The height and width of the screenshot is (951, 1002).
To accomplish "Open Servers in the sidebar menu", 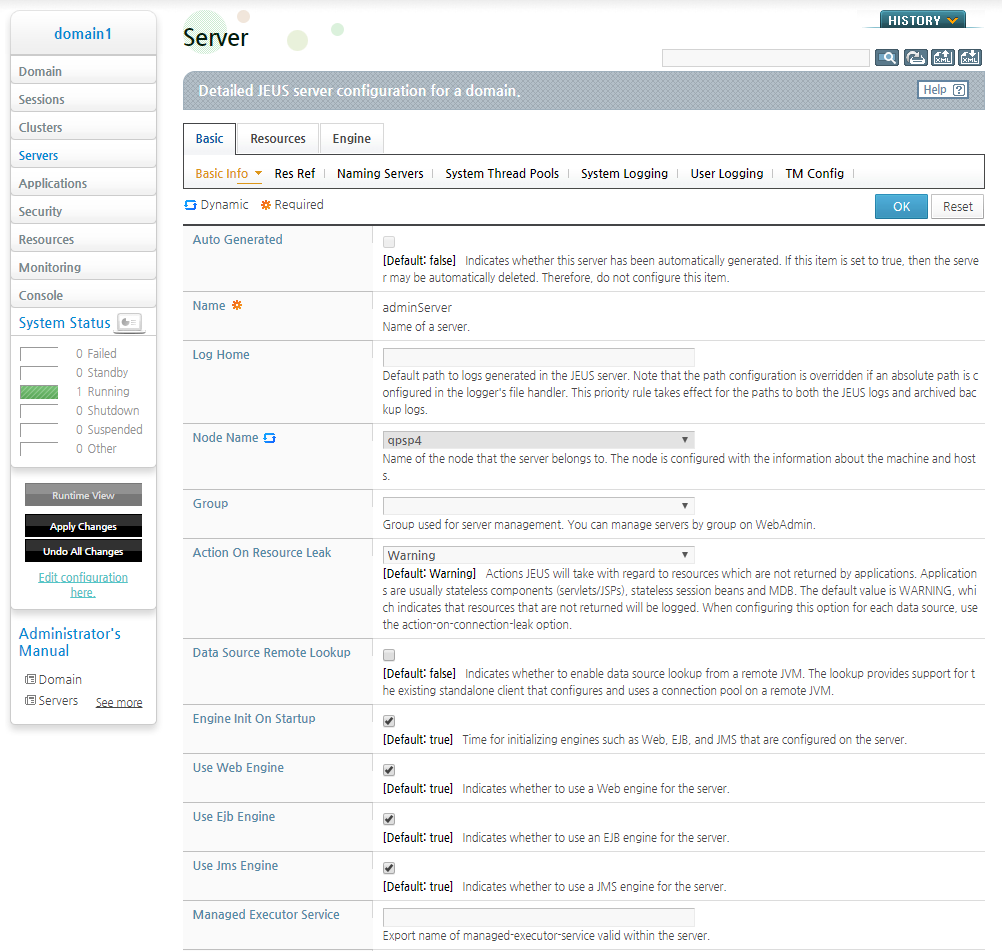I will pos(83,155).
